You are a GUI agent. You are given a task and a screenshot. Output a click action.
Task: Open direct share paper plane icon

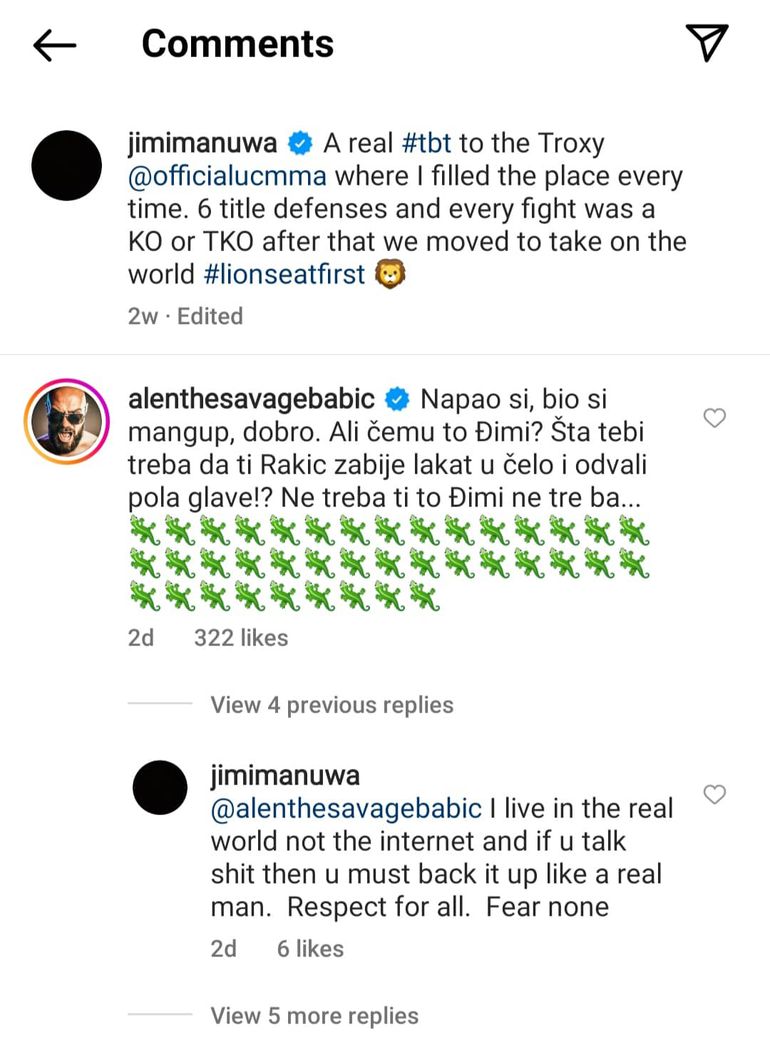[x=706, y=43]
